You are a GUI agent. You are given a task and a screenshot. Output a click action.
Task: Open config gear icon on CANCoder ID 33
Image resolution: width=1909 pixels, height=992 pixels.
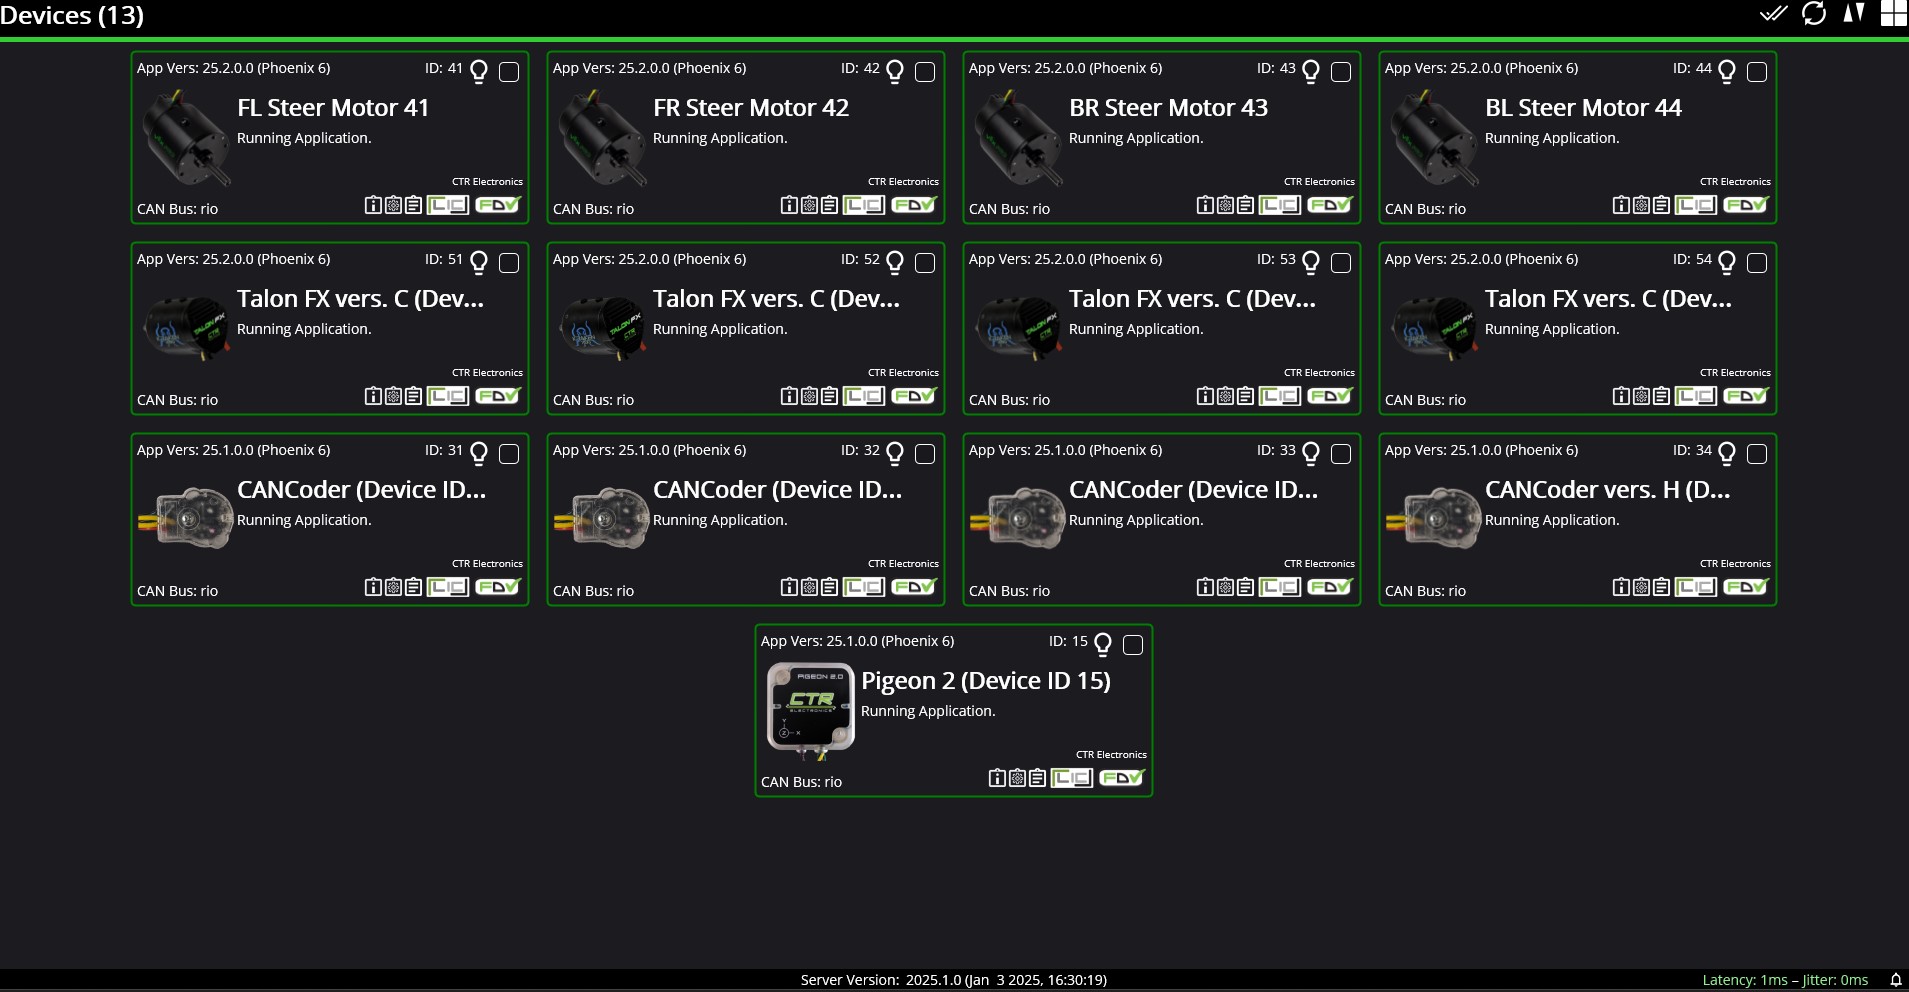click(x=1225, y=587)
